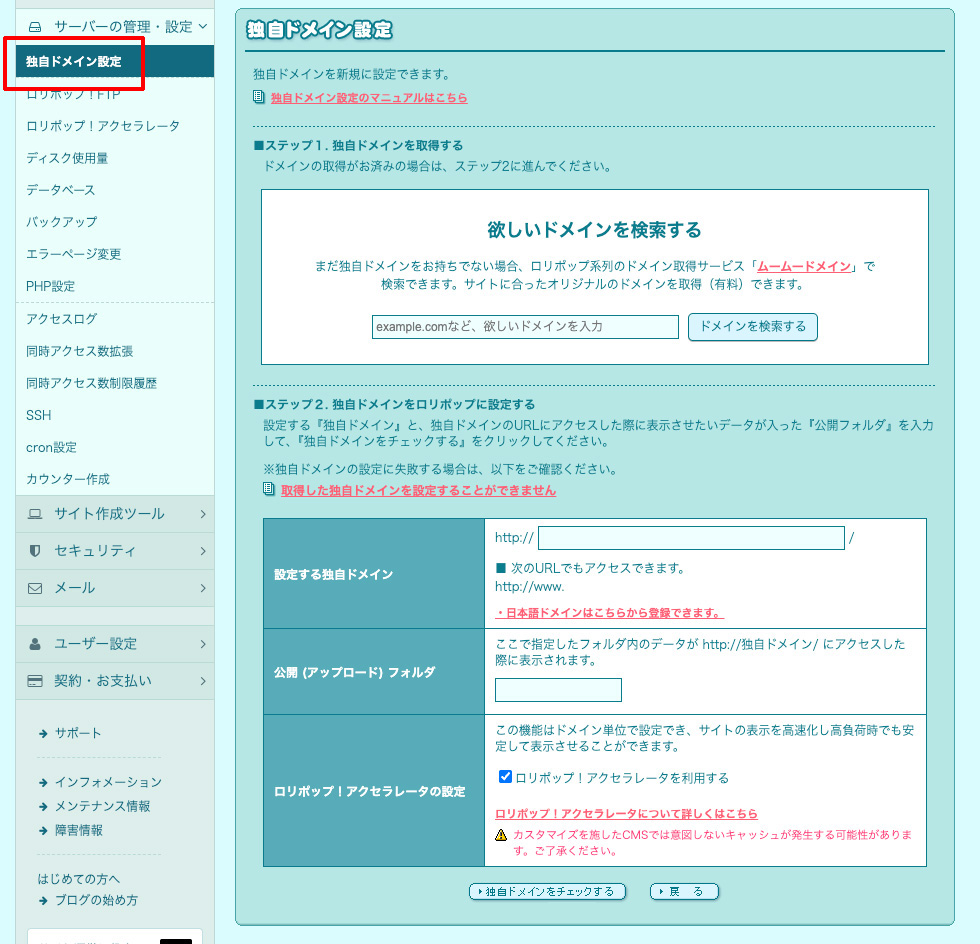This screenshot has height=944, width=980.
Task: Collapse the サーバーの管理・設定 chevron
Action: coord(202,26)
